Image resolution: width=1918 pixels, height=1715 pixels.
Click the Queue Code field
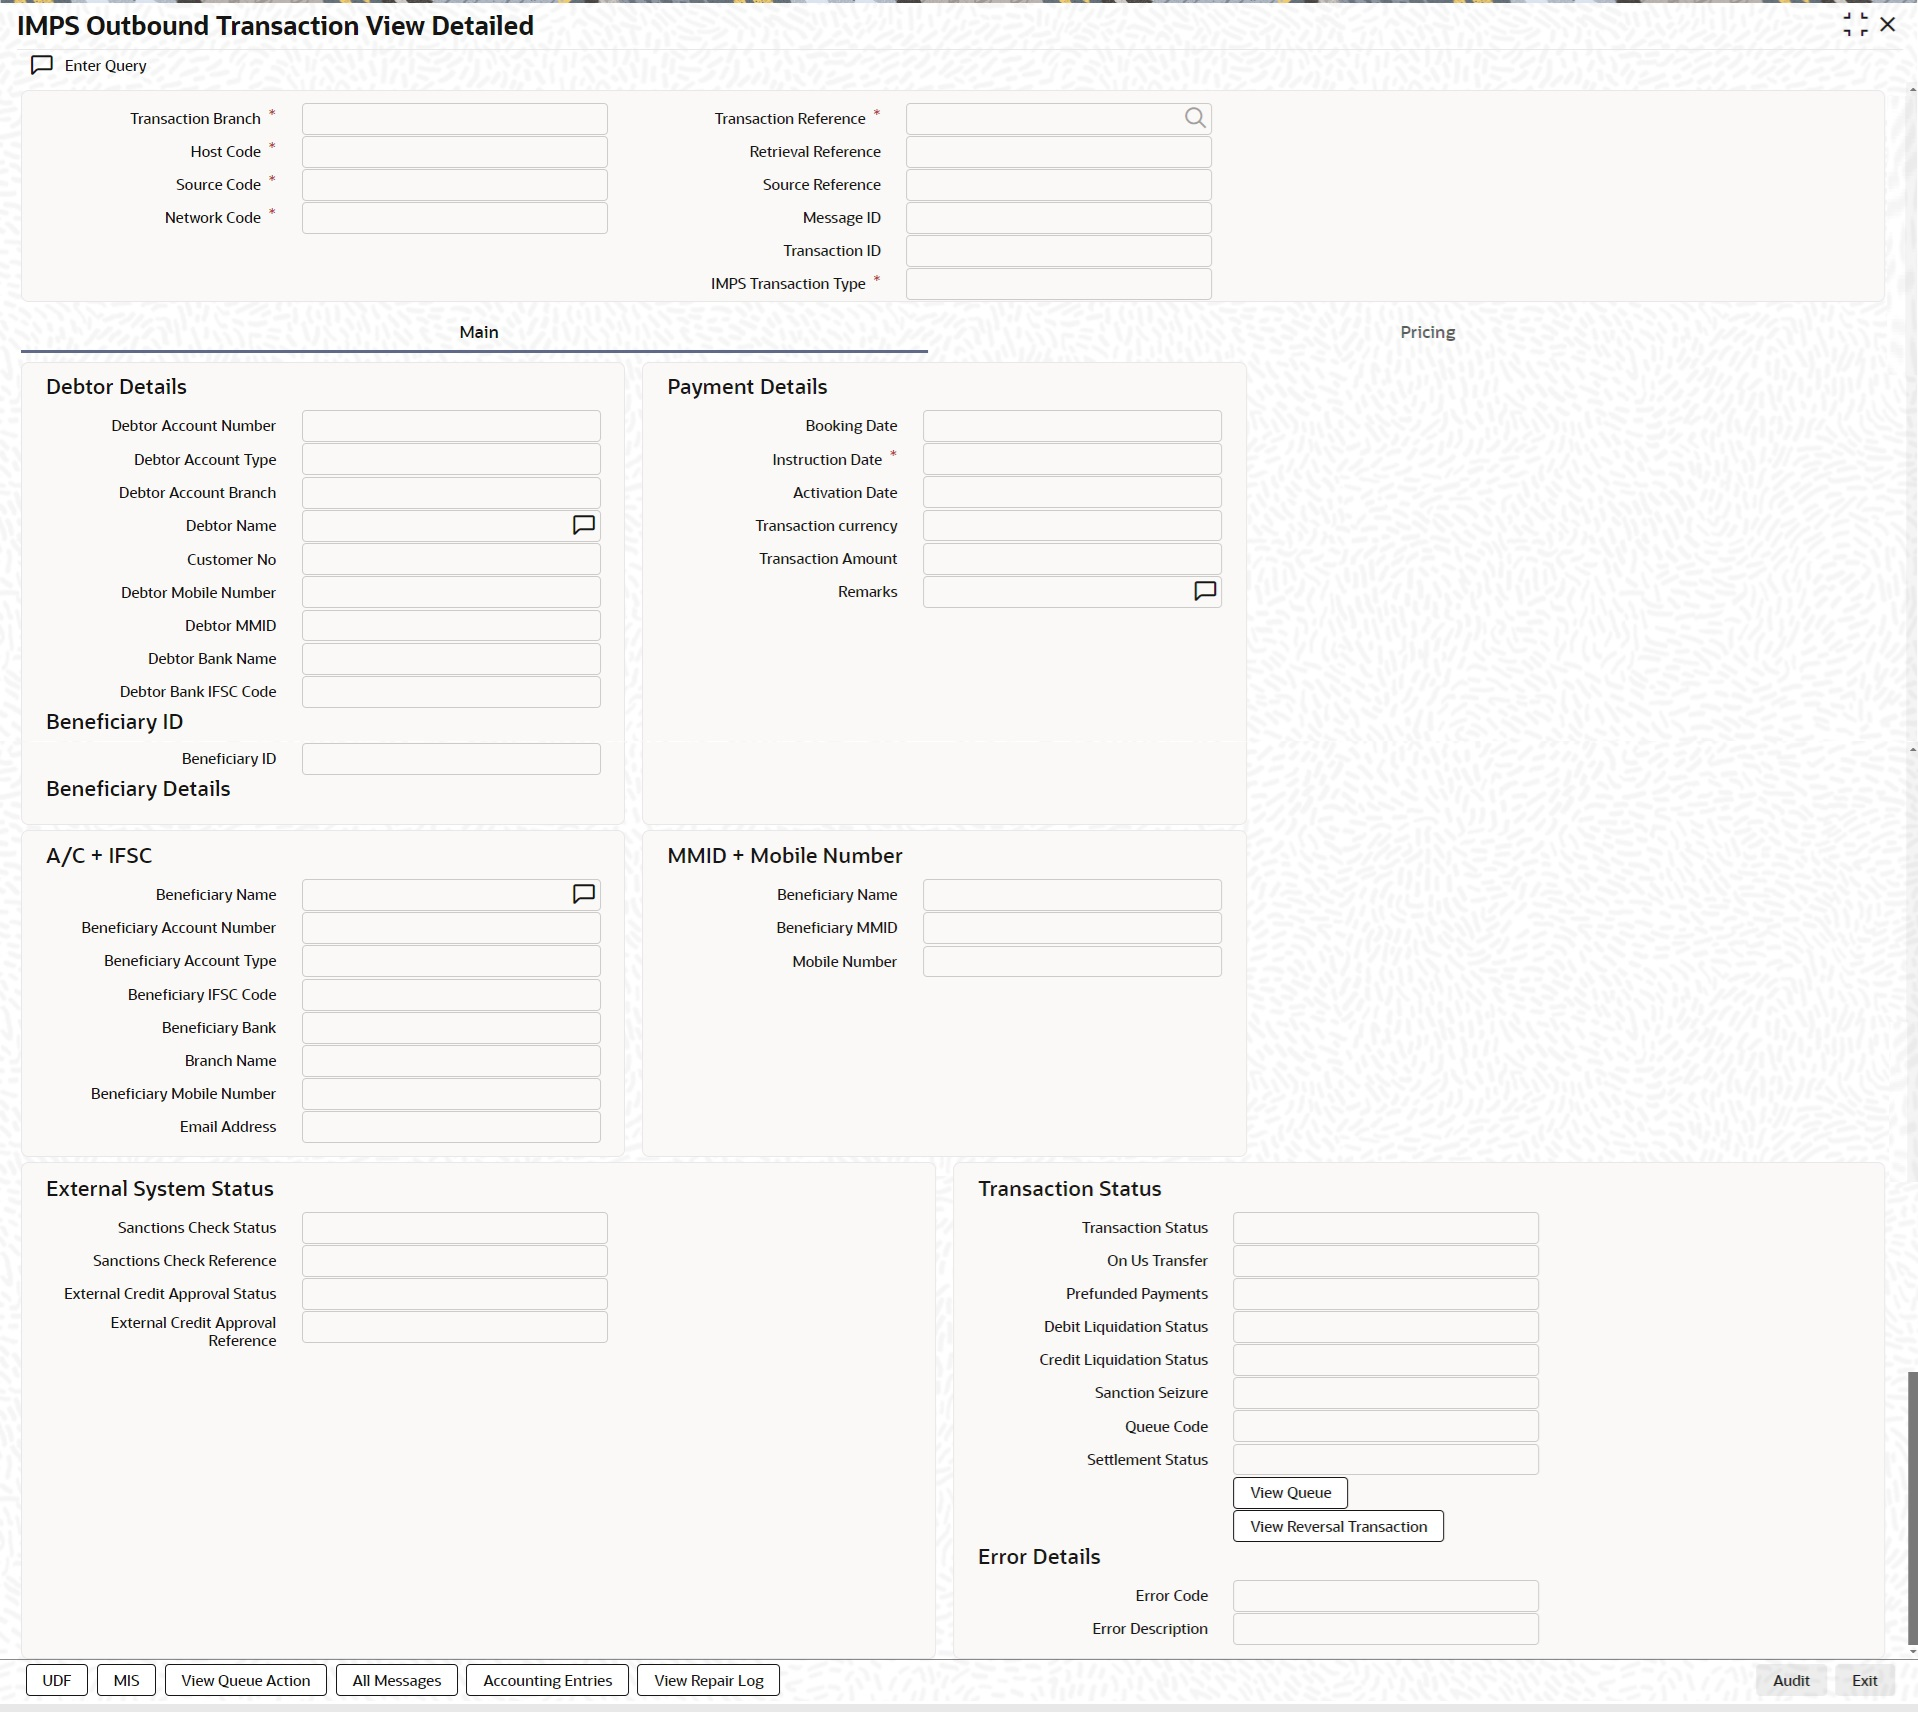(1386, 1427)
